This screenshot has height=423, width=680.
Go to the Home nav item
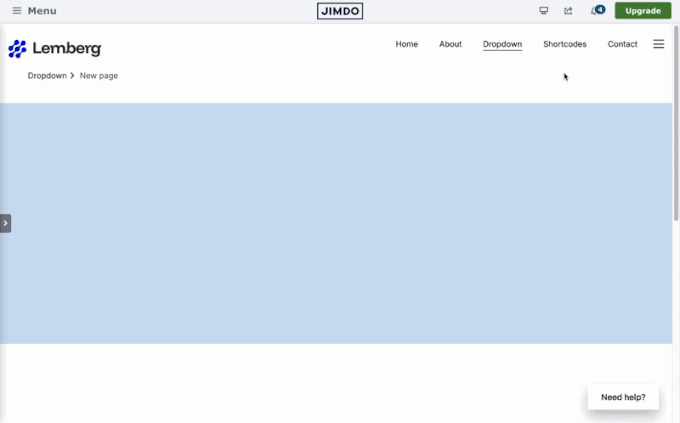pos(406,44)
